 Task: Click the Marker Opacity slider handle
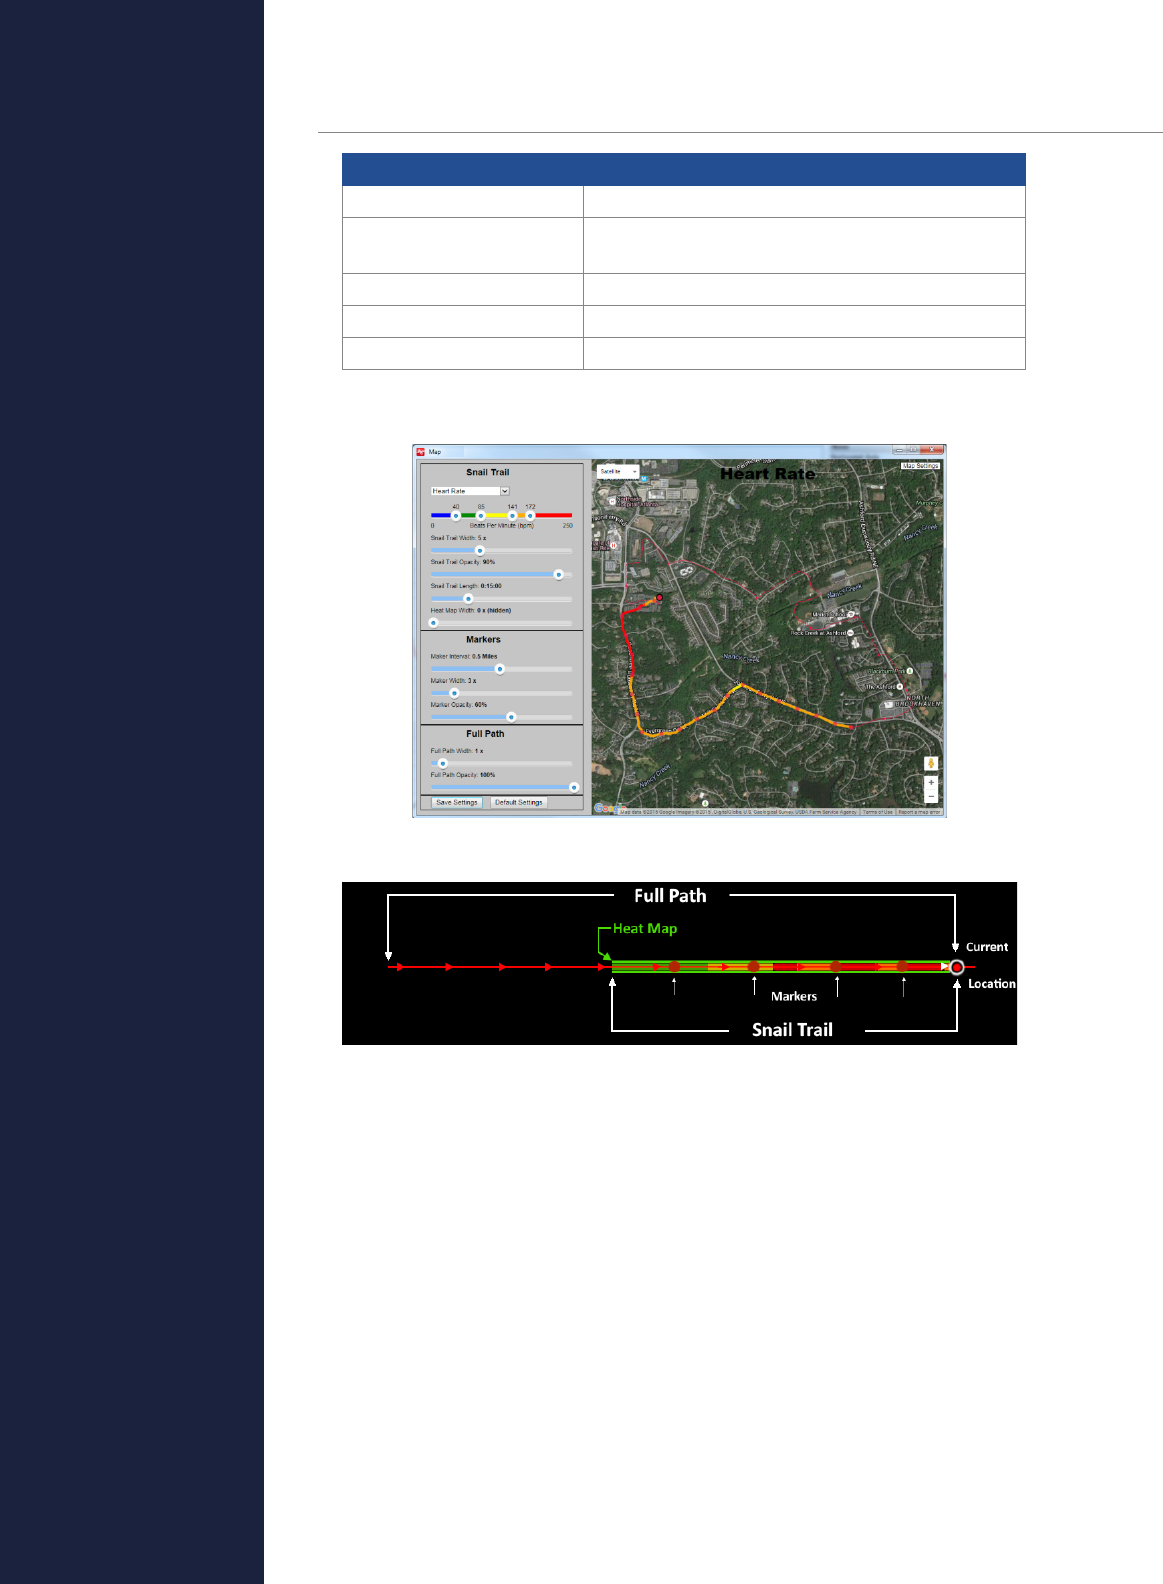[512, 717]
